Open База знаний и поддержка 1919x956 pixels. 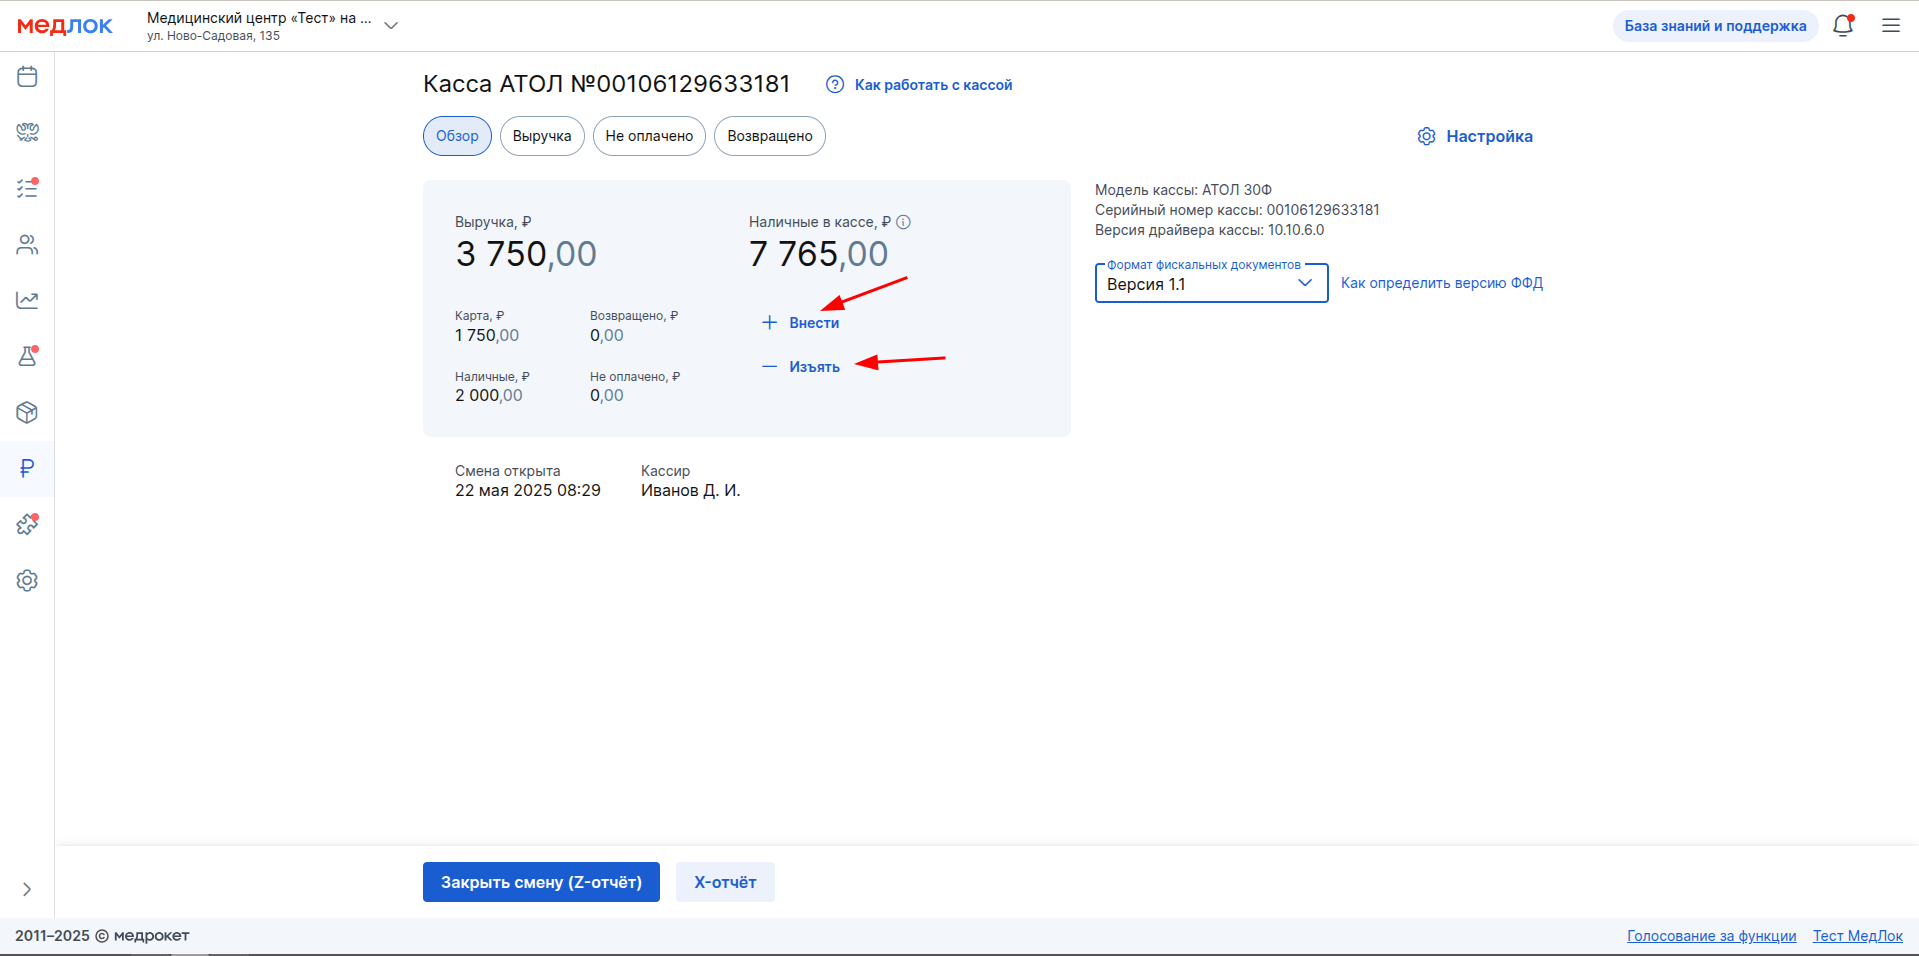tap(1715, 26)
